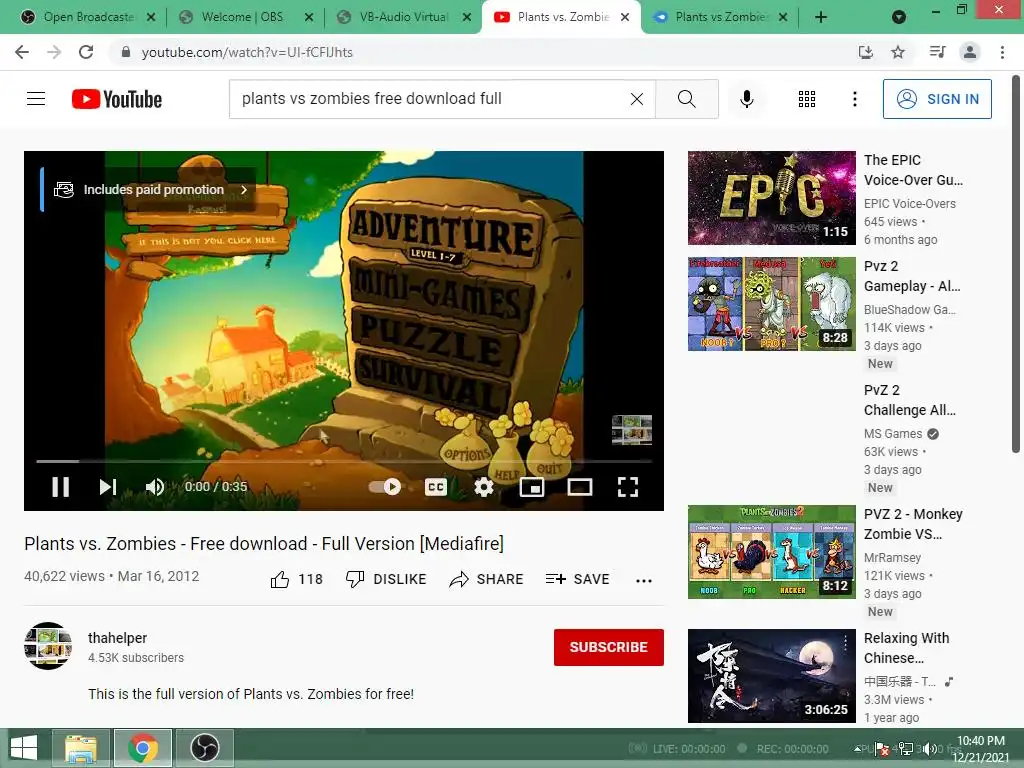Viewport: 1024px width, 768px height.
Task: Subscribe to thahelper channel
Action: pyautogui.click(x=609, y=647)
